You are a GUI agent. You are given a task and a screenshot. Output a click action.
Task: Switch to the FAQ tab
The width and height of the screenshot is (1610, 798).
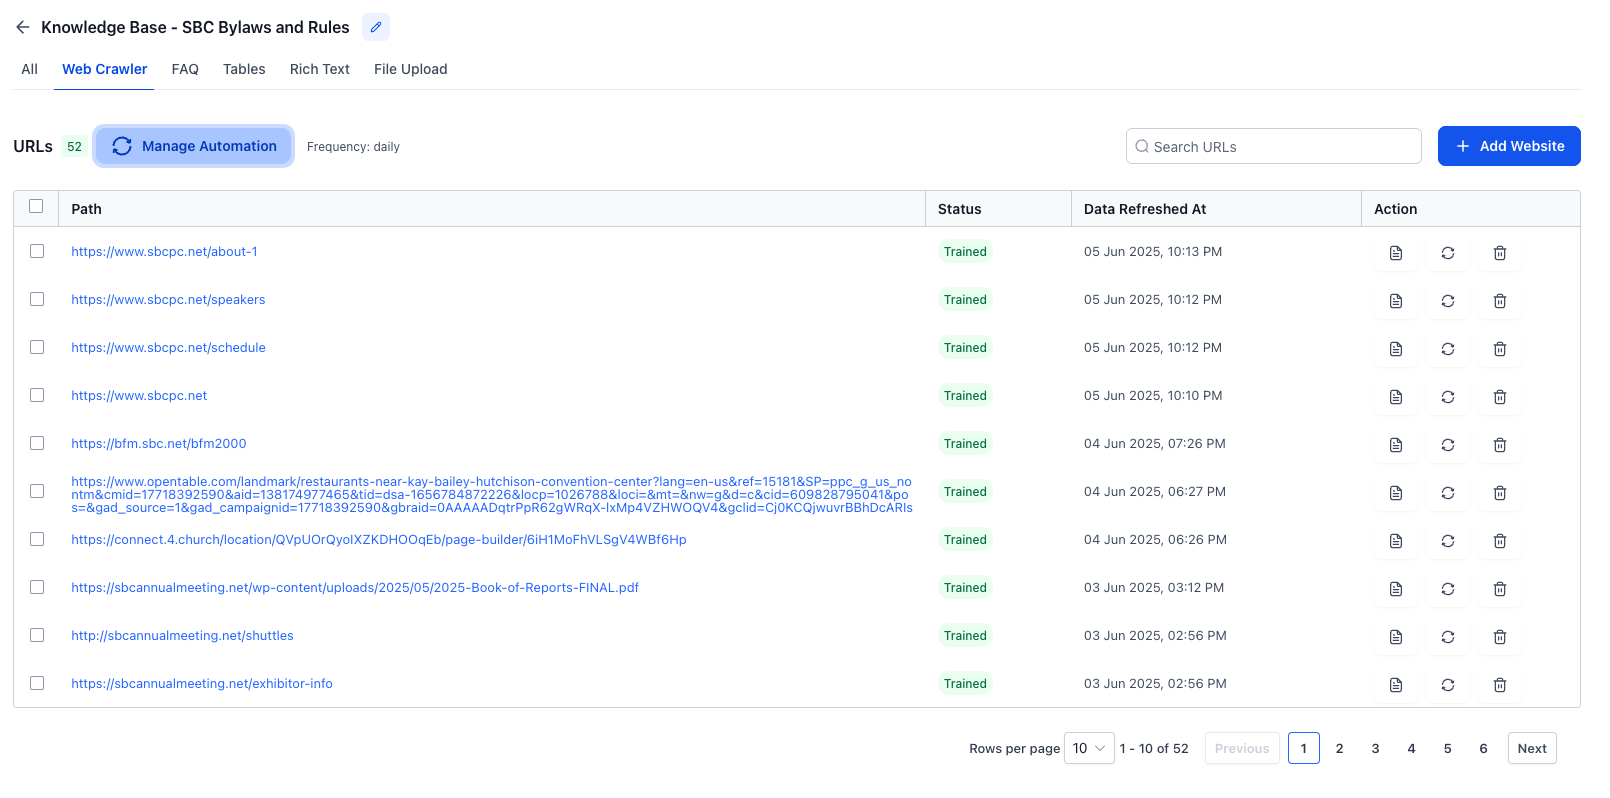pyautogui.click(x=185, y=69)
